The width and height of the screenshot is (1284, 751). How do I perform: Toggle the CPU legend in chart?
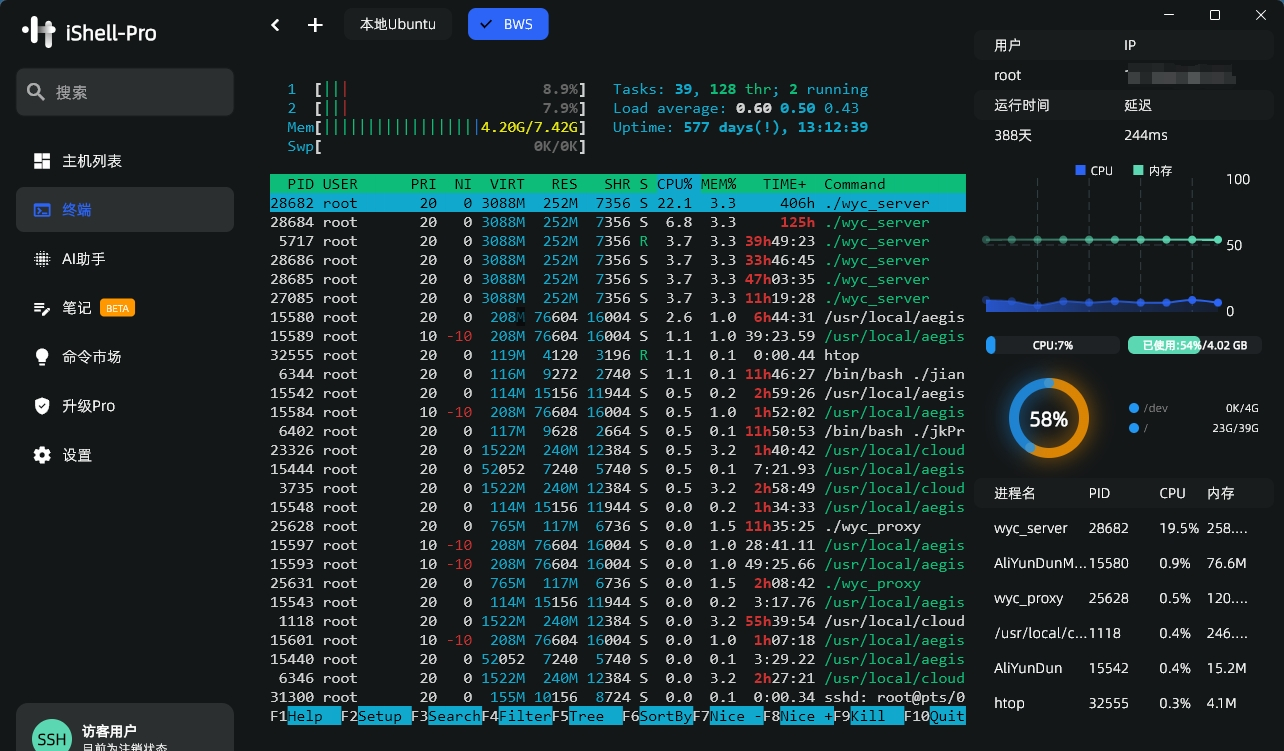point(1094,171)
